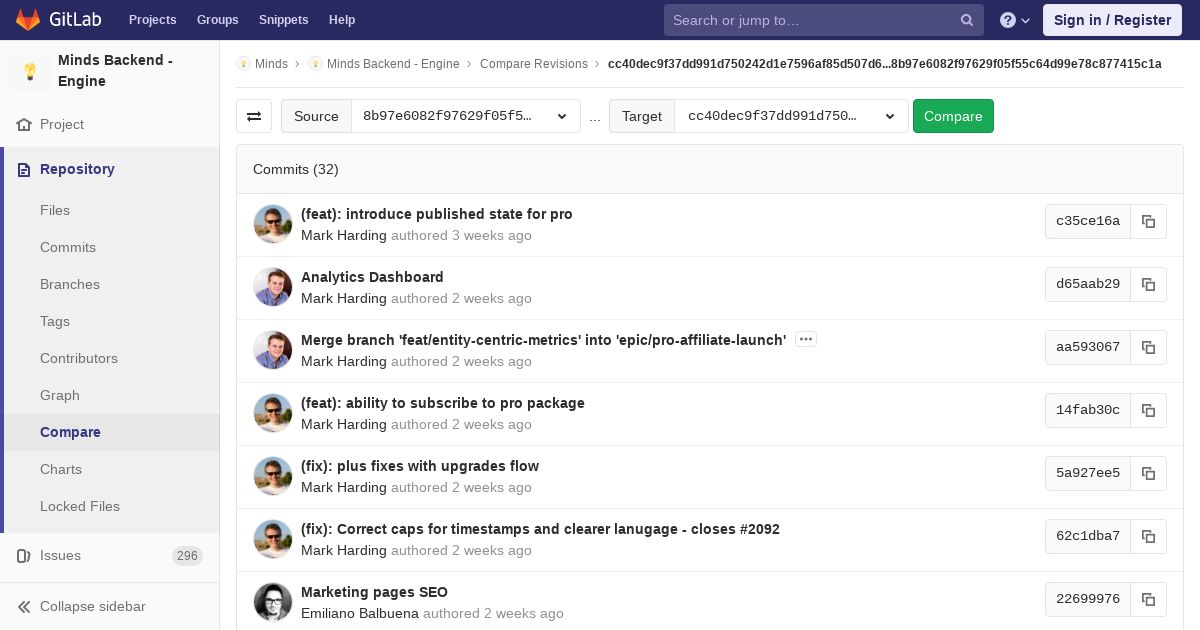Screen dimensions: 1200x630
Task: Click the GitLab fox logo
Action: 28,20
